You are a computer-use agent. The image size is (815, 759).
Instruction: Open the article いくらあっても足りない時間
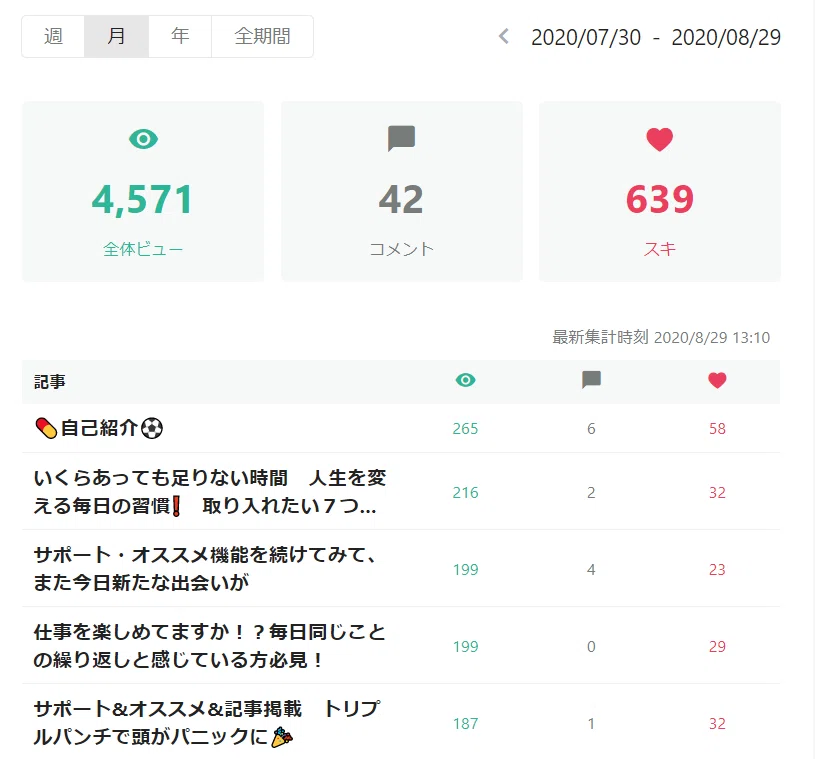(x=210, y=491)
